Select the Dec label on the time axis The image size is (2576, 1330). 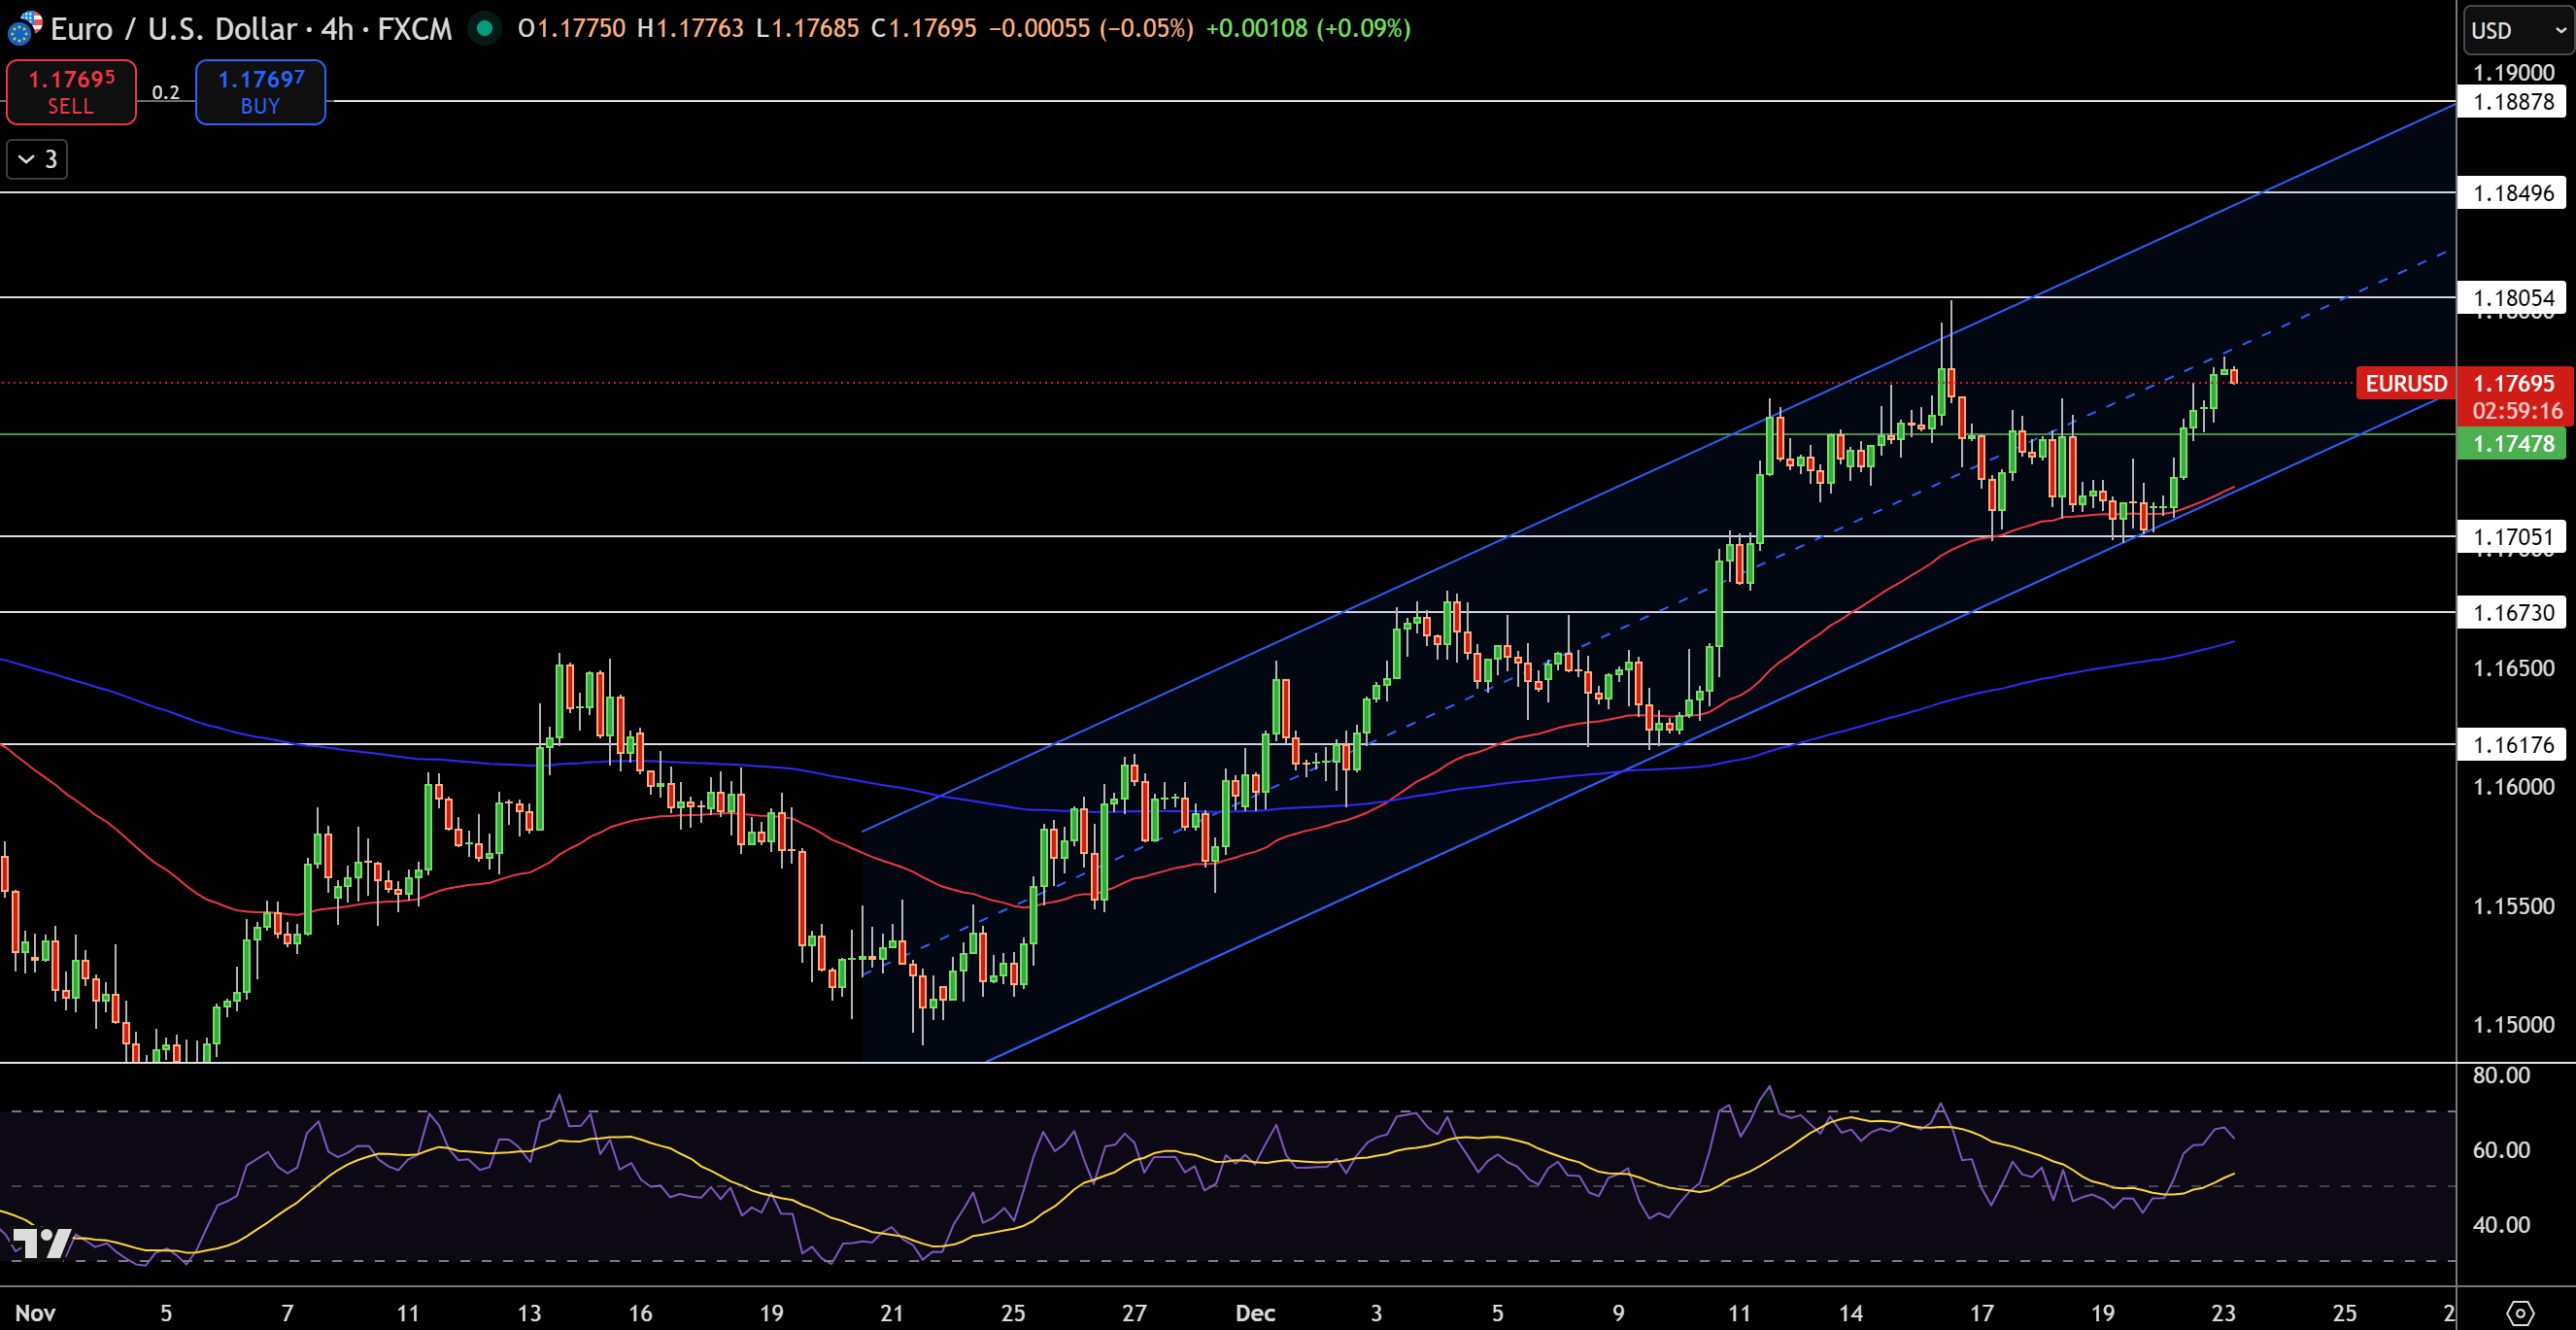pos(1256,1315)
